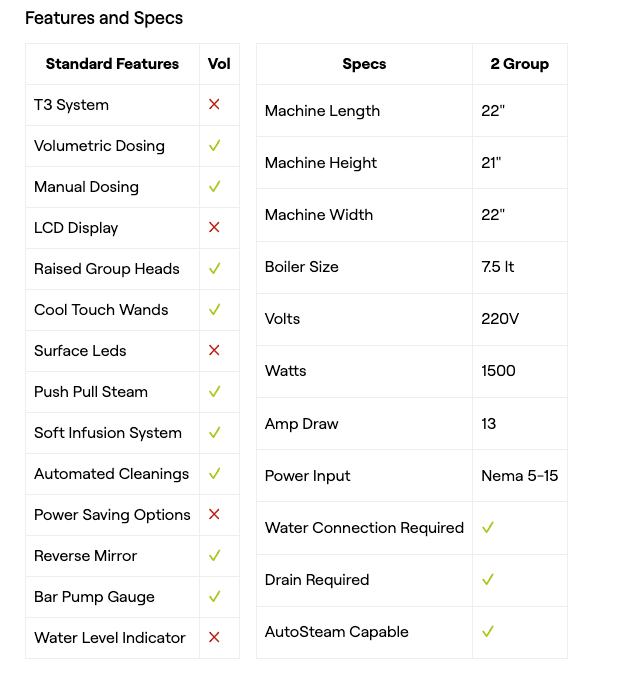Click the AutoSteam Capable checkmark
This screenshot has height=674, width=629.
pos(488,631)
